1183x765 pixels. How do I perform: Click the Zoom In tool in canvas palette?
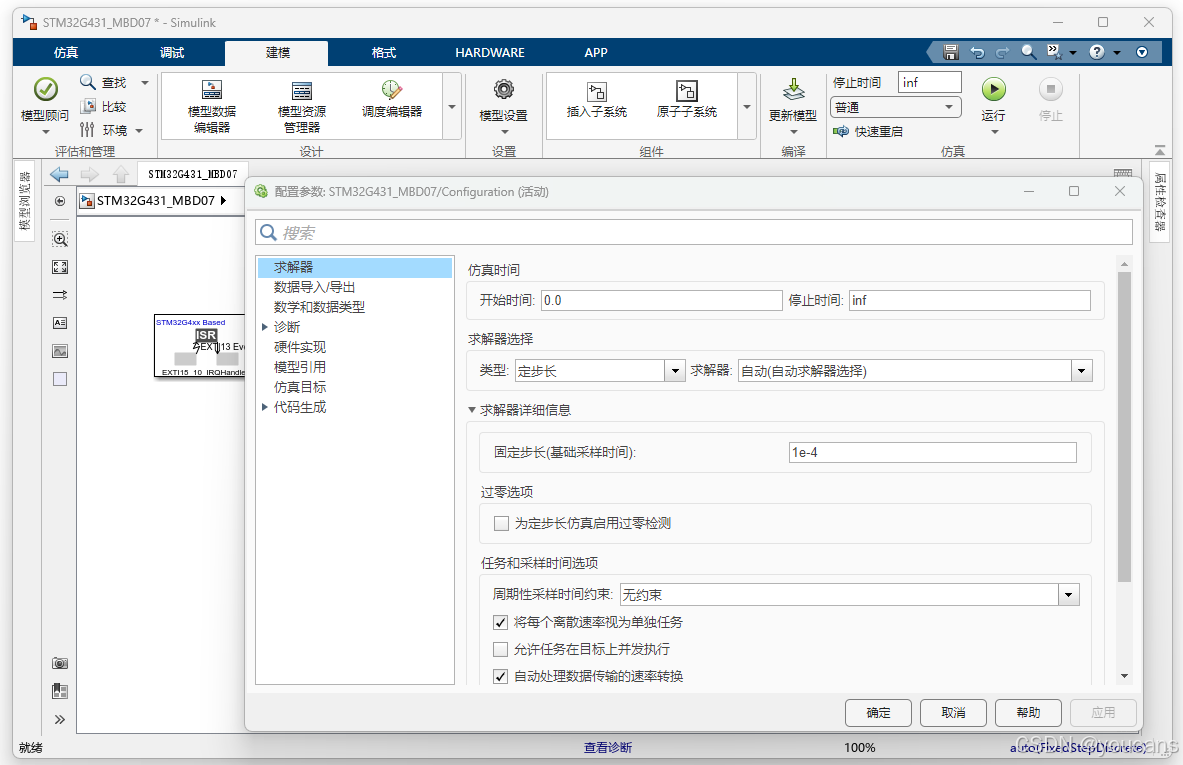(60, 239)
